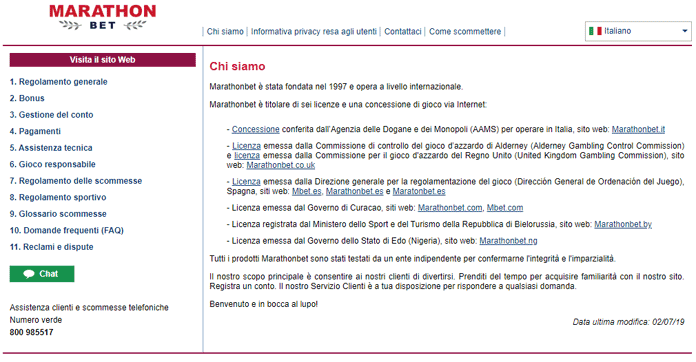Open the Chi siamo top menu item
This screenshot has width=696, height=362.
pyautogui.click(x=225, y=31)
